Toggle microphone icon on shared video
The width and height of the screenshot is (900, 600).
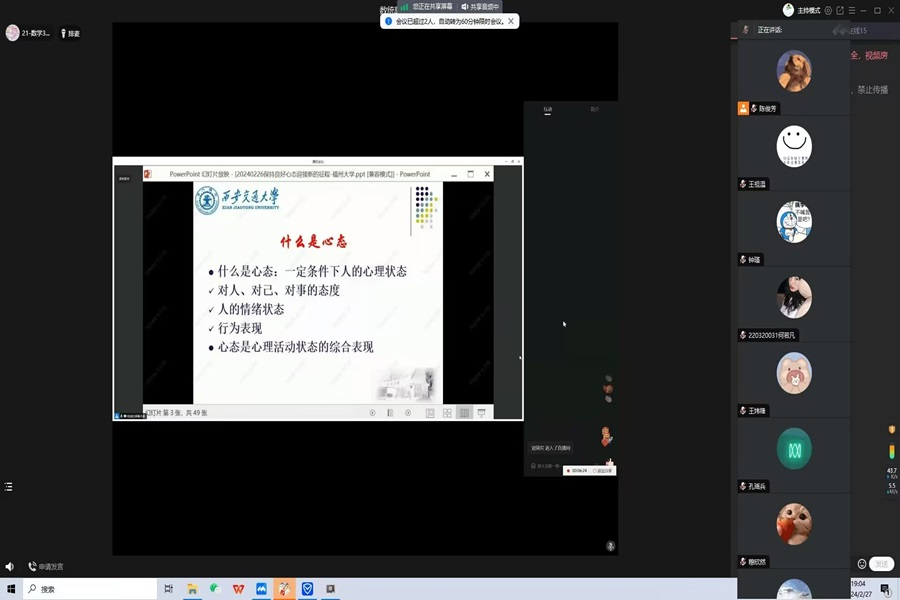pyautogui.click(x=610, y=546)
